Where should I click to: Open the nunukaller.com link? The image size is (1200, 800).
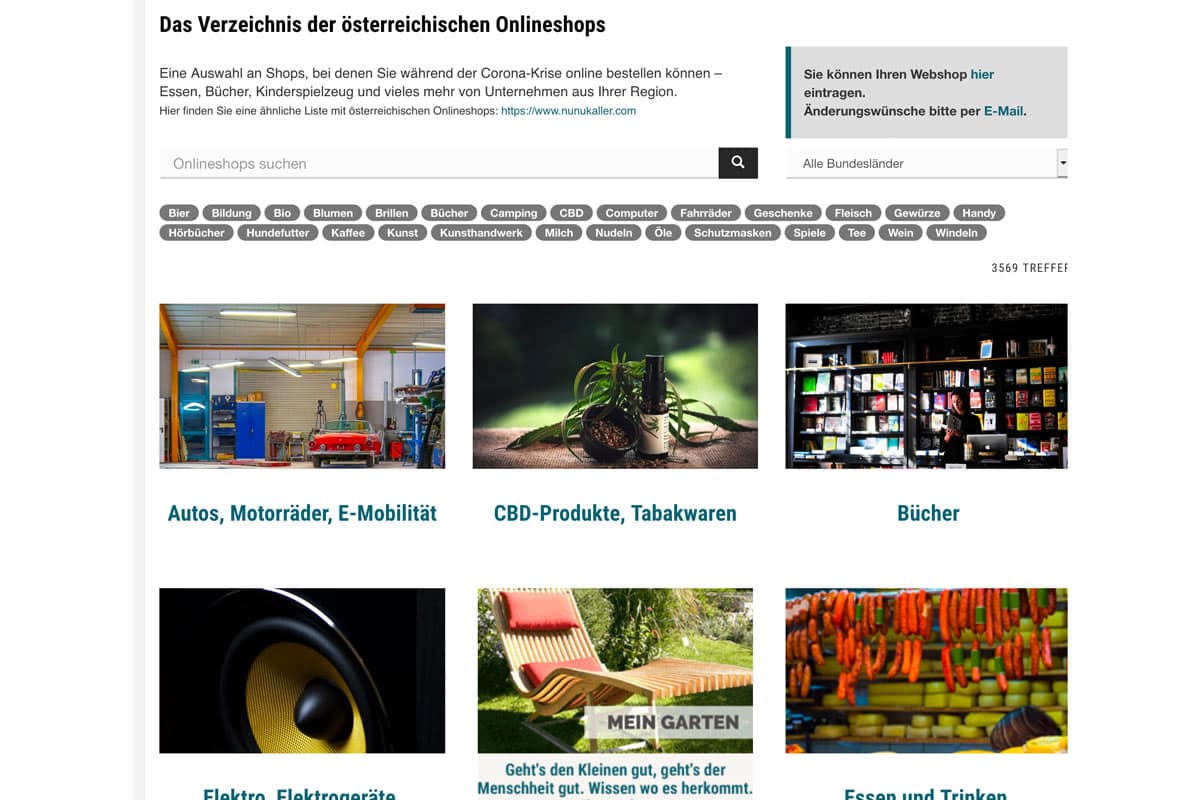click(568, 111)
